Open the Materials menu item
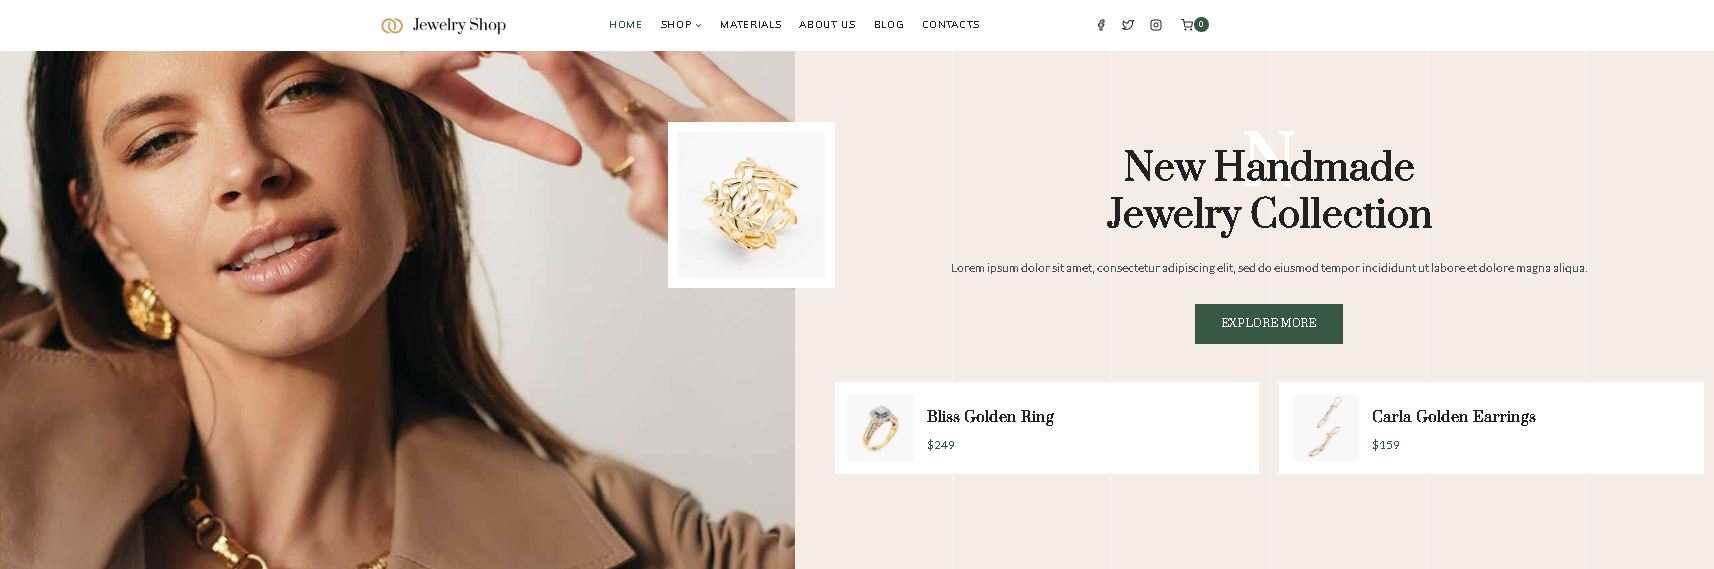The height and width of the screenshot is (569, 1714). pyautogui.click(x=751, y=25)
